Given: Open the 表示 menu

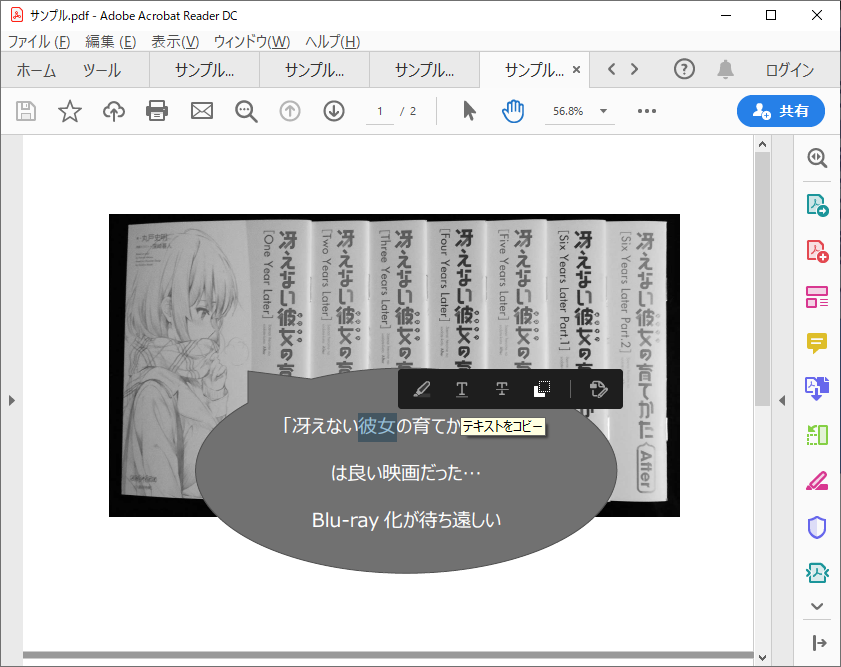Looking at the screenshot, I should (170, 41).
